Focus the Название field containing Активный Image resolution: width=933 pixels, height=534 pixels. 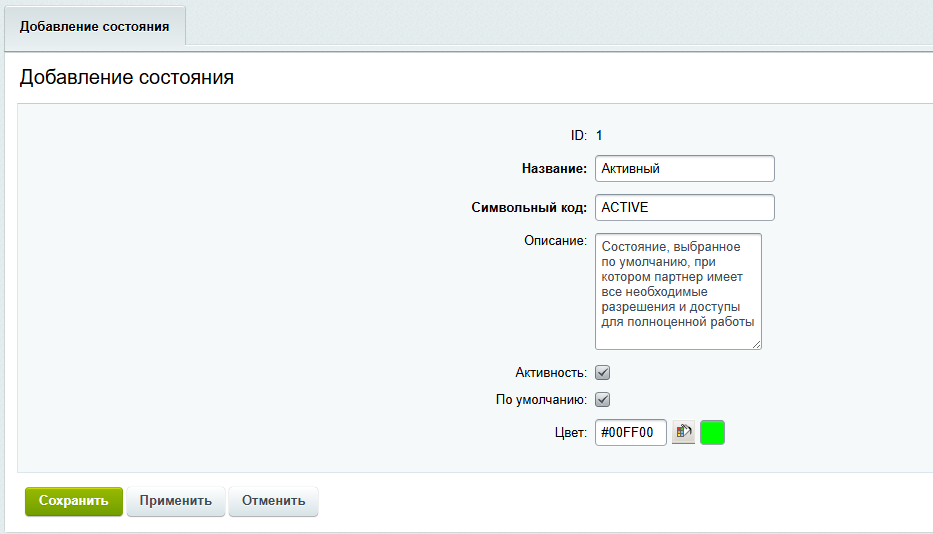(x=684, y=169)
